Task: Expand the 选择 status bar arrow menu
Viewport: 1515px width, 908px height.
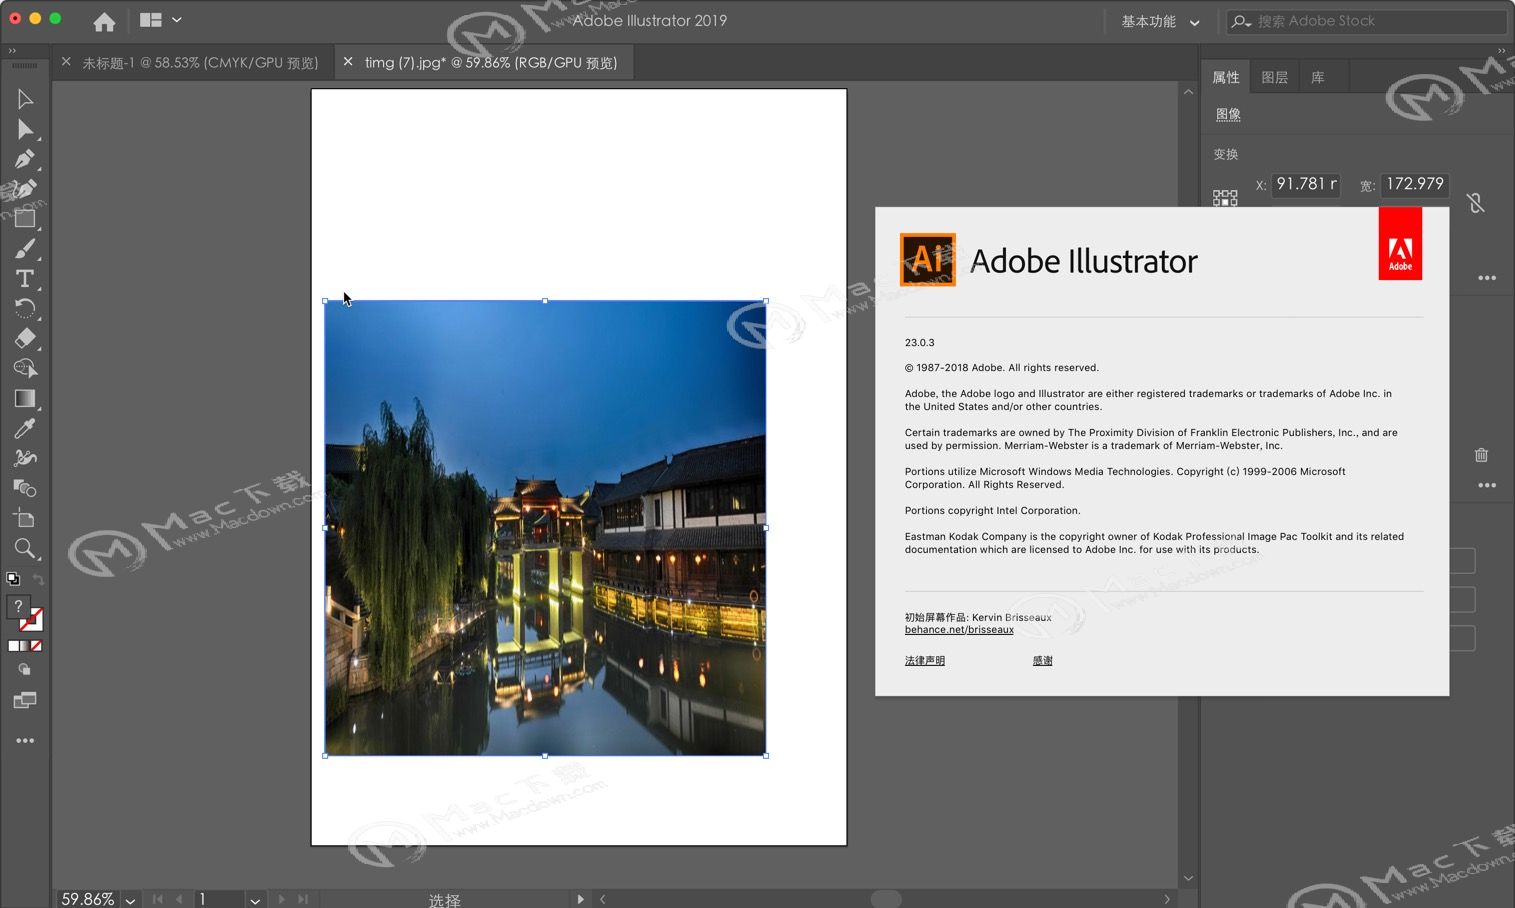Action: pyautogui.click(x=580, y=899)
